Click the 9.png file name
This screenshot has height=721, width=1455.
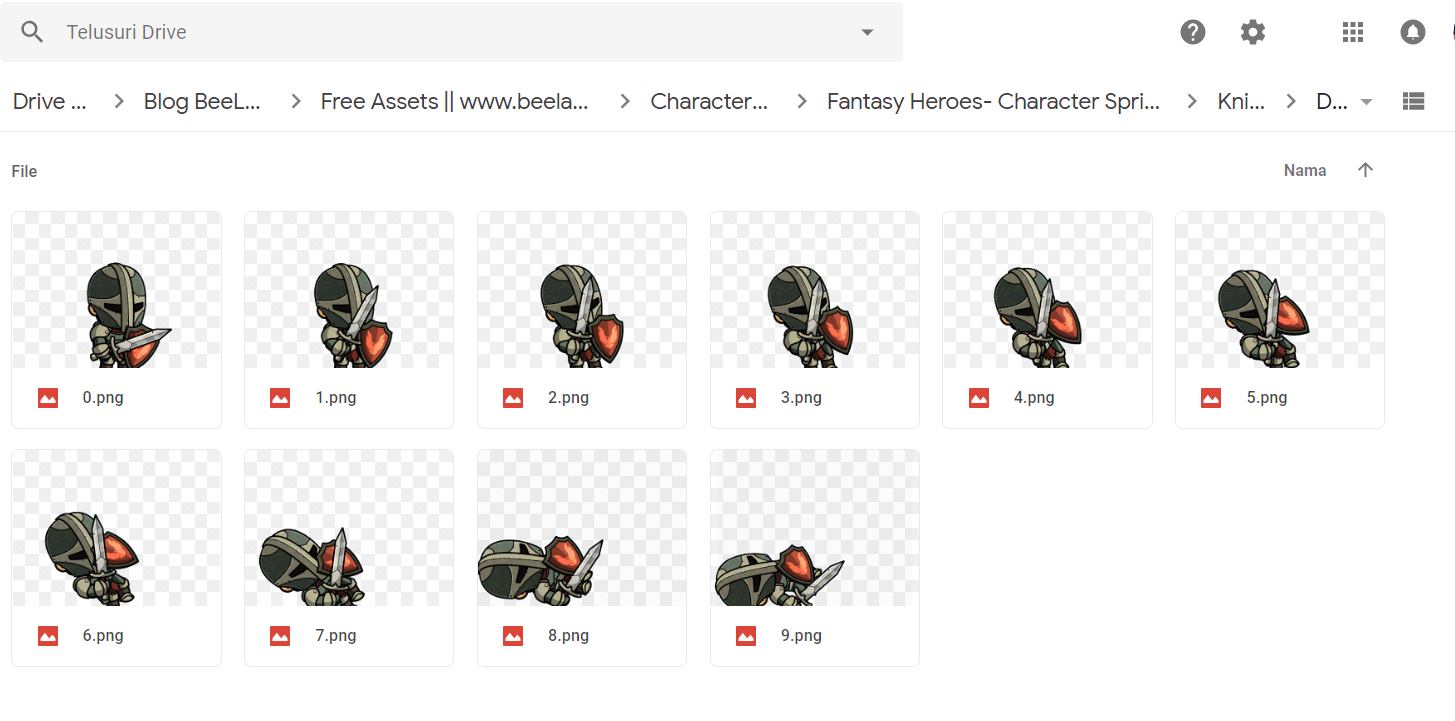click(x=801, y=636)
